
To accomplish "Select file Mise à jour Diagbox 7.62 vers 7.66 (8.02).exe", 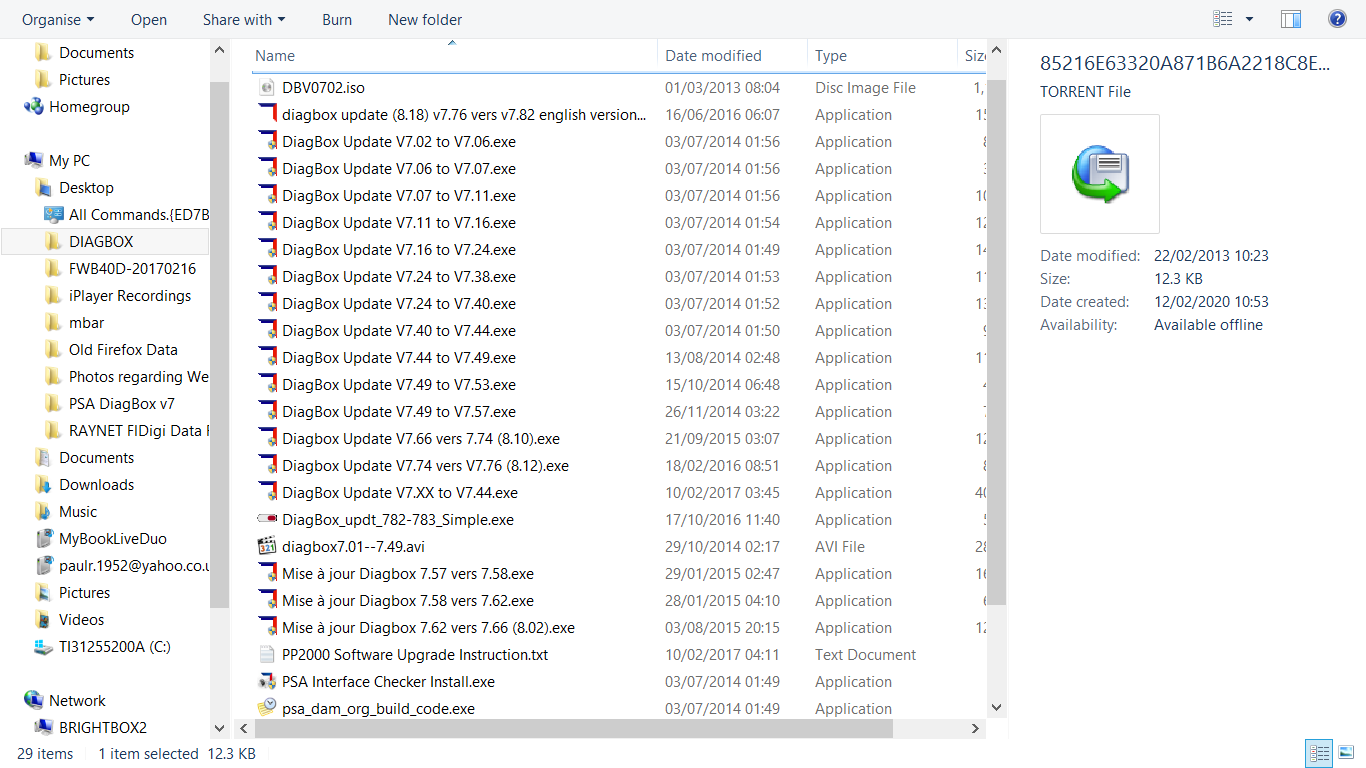I will (x=428, y=628).
